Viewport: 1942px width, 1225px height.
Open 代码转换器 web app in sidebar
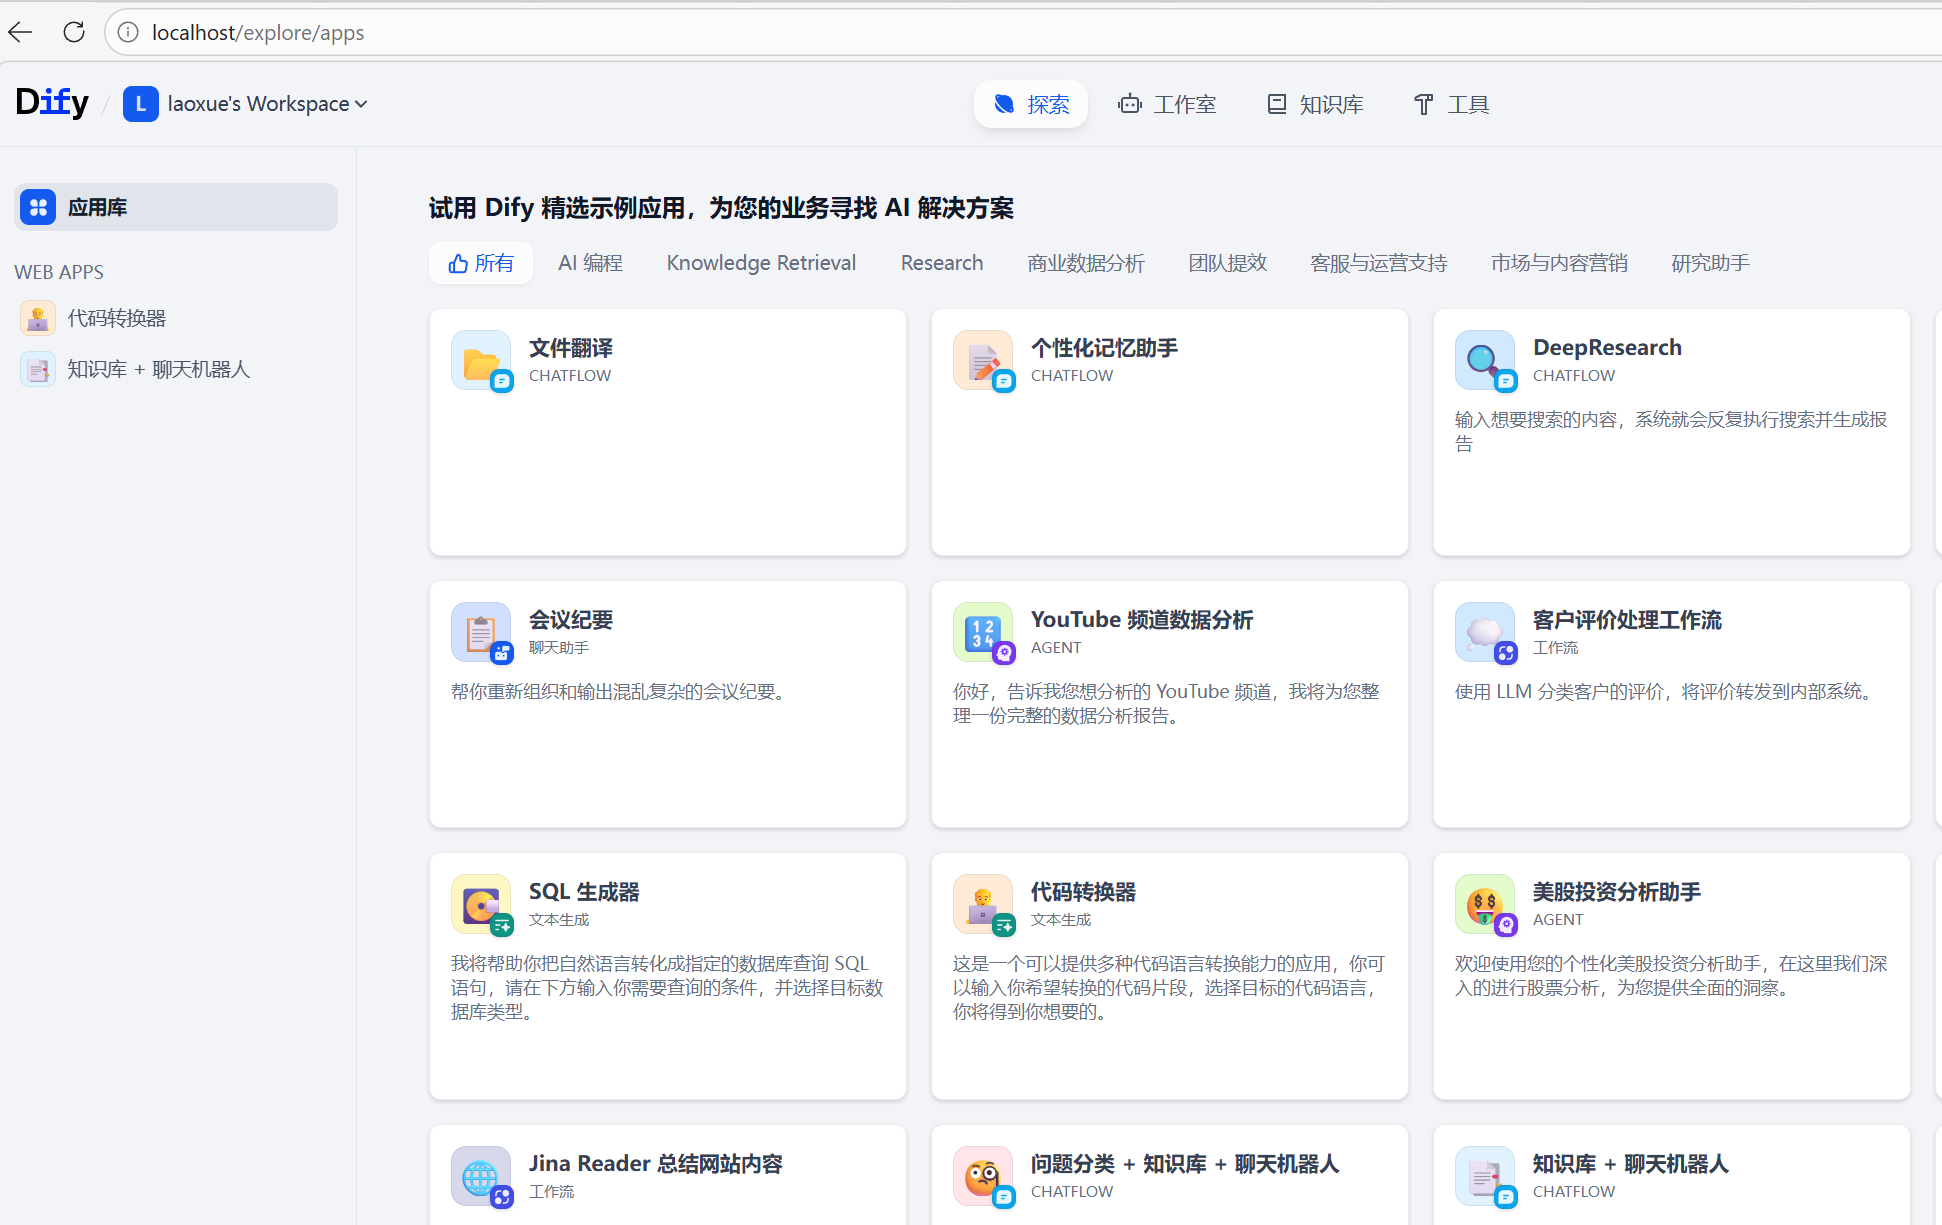click(x=116, y=318)
